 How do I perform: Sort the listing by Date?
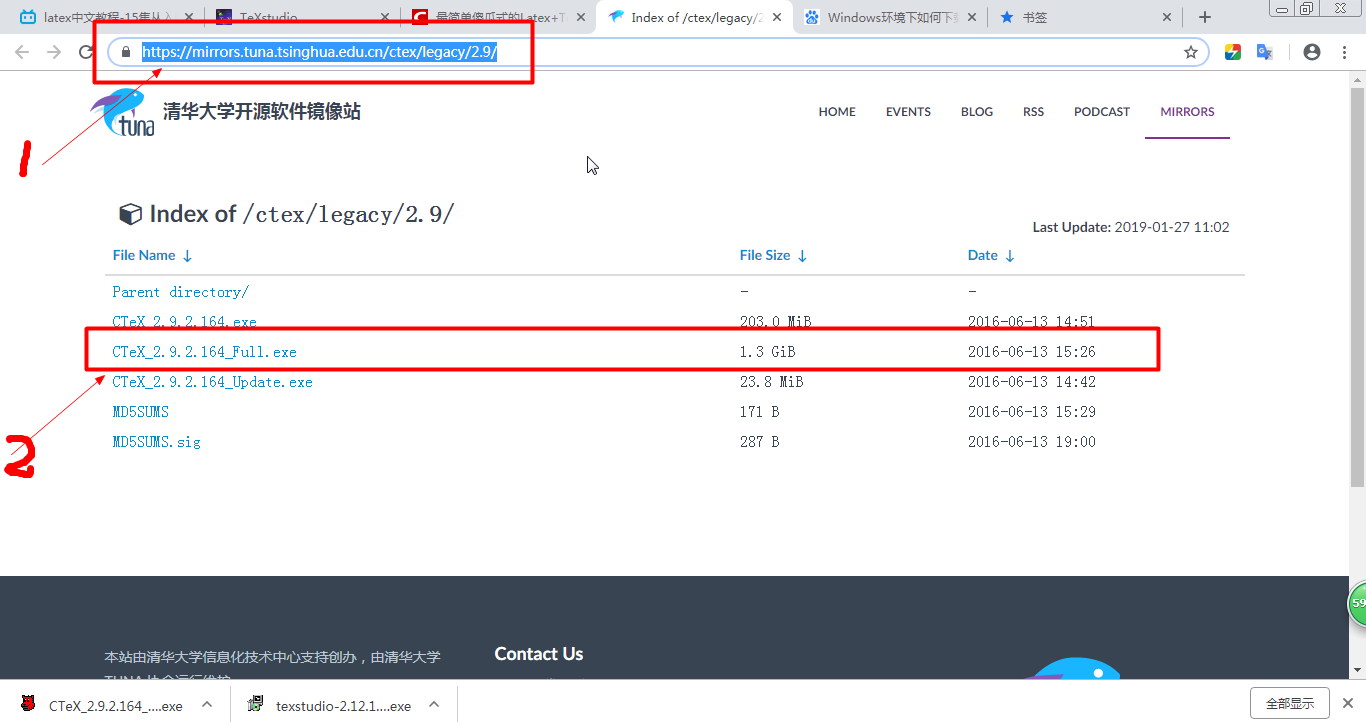pyautogui.click(x=991, y=255)
